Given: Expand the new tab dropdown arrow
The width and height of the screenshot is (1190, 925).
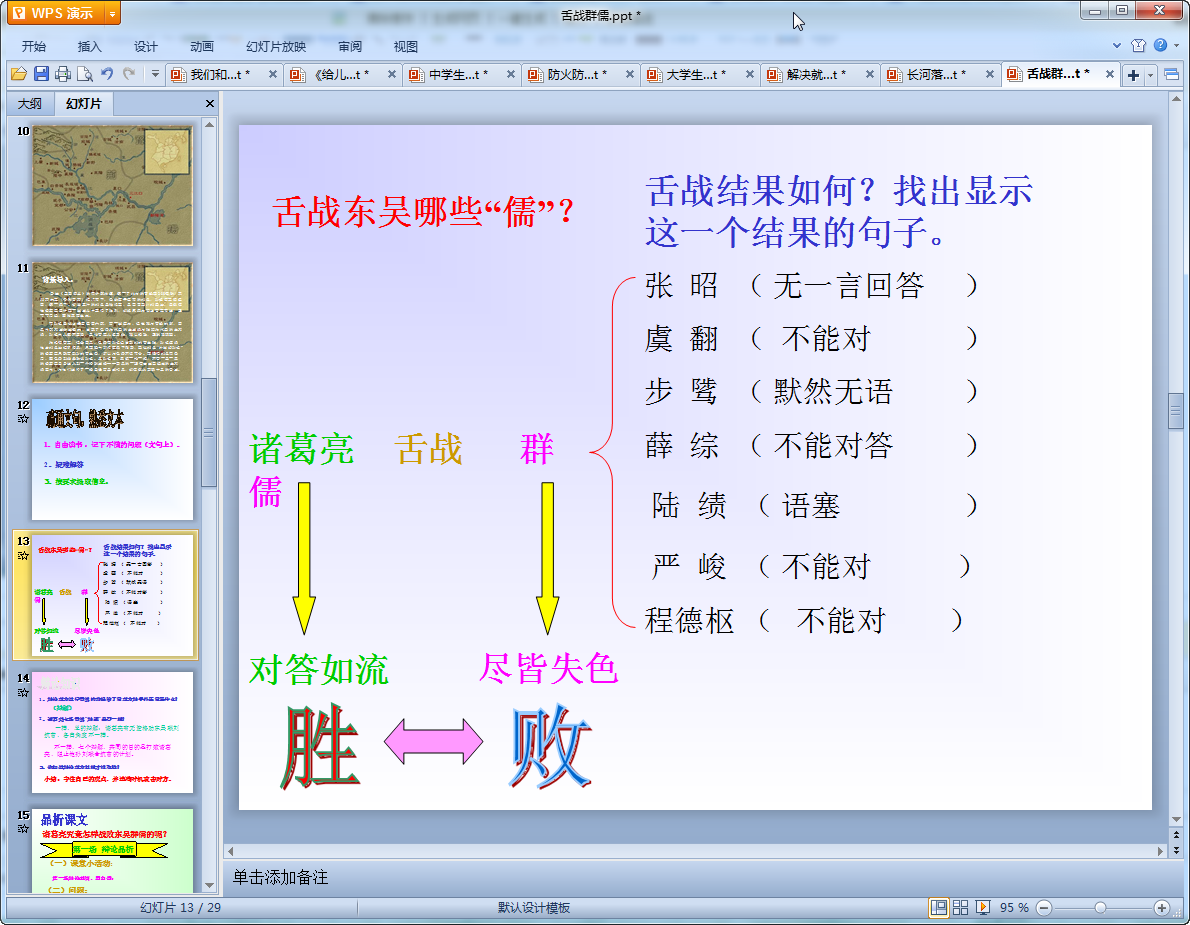Looking at the screenshot, I should point(1150,75).
